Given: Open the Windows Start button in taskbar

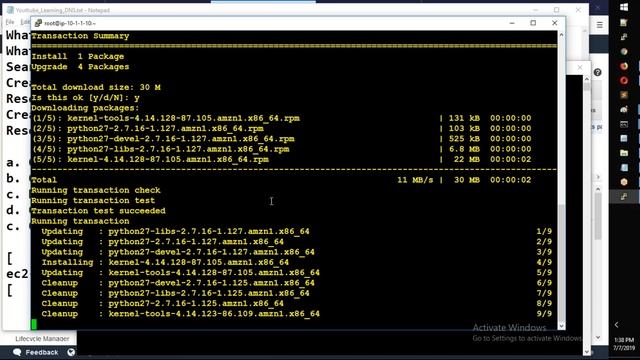Looking at the screenshot, I should 624,7.
